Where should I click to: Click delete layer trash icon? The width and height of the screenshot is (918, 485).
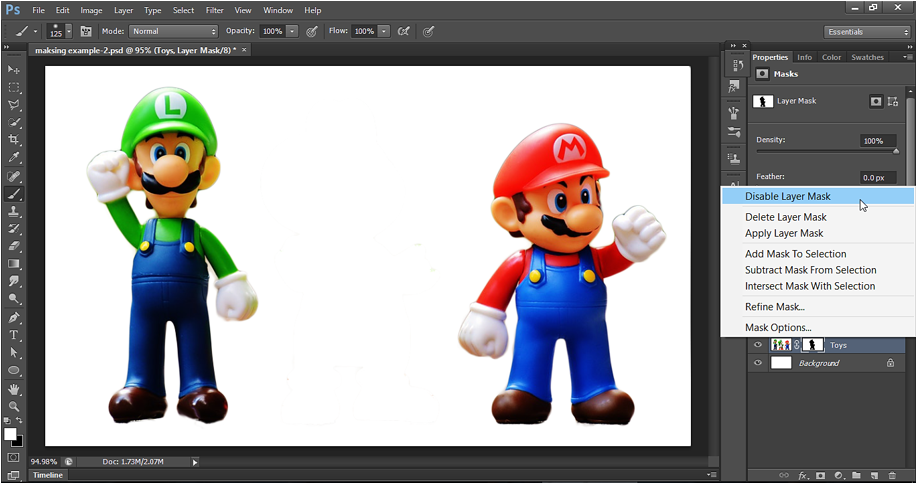coord(892,476)
